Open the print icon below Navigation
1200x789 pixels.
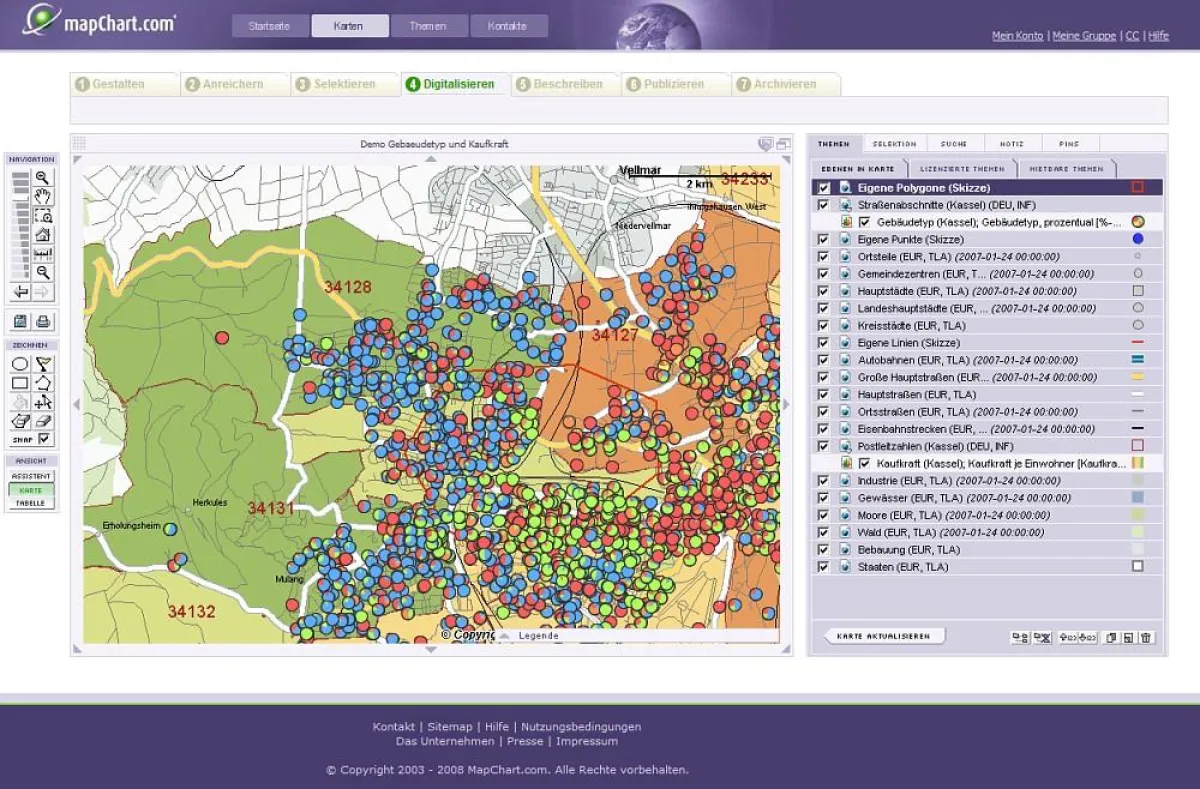(x=44, y=320)
